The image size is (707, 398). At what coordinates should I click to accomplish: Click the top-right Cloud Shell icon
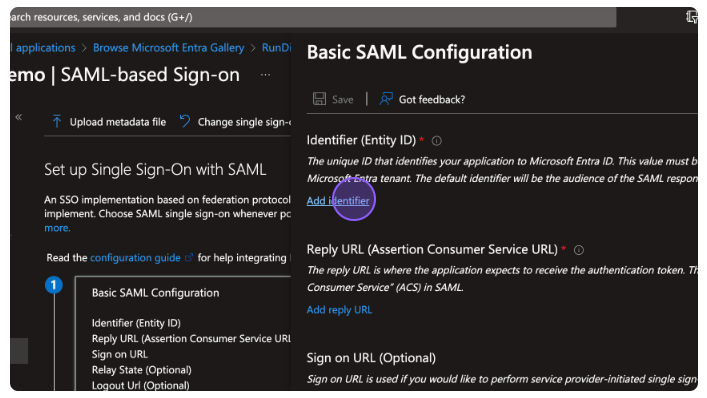click(692, 17)
